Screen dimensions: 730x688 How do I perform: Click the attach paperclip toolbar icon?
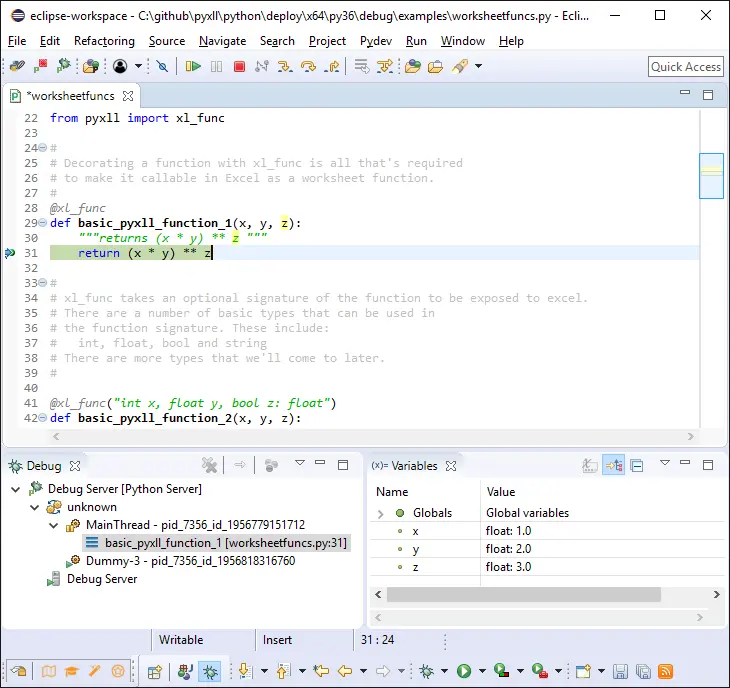pyautogui.click(x=17, y=66)
